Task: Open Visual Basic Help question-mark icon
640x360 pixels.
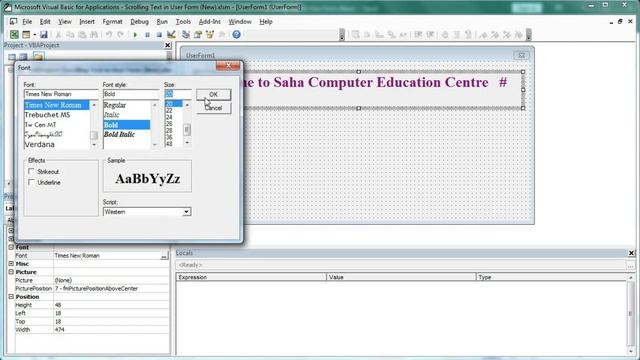Action: coord(236,35)
